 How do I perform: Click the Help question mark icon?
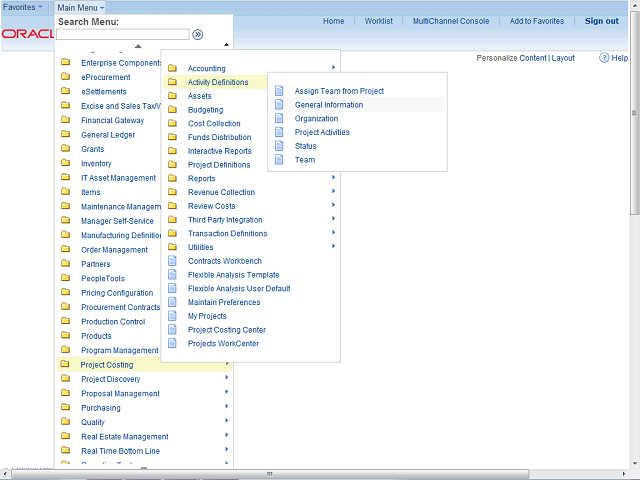pos(605,58)
